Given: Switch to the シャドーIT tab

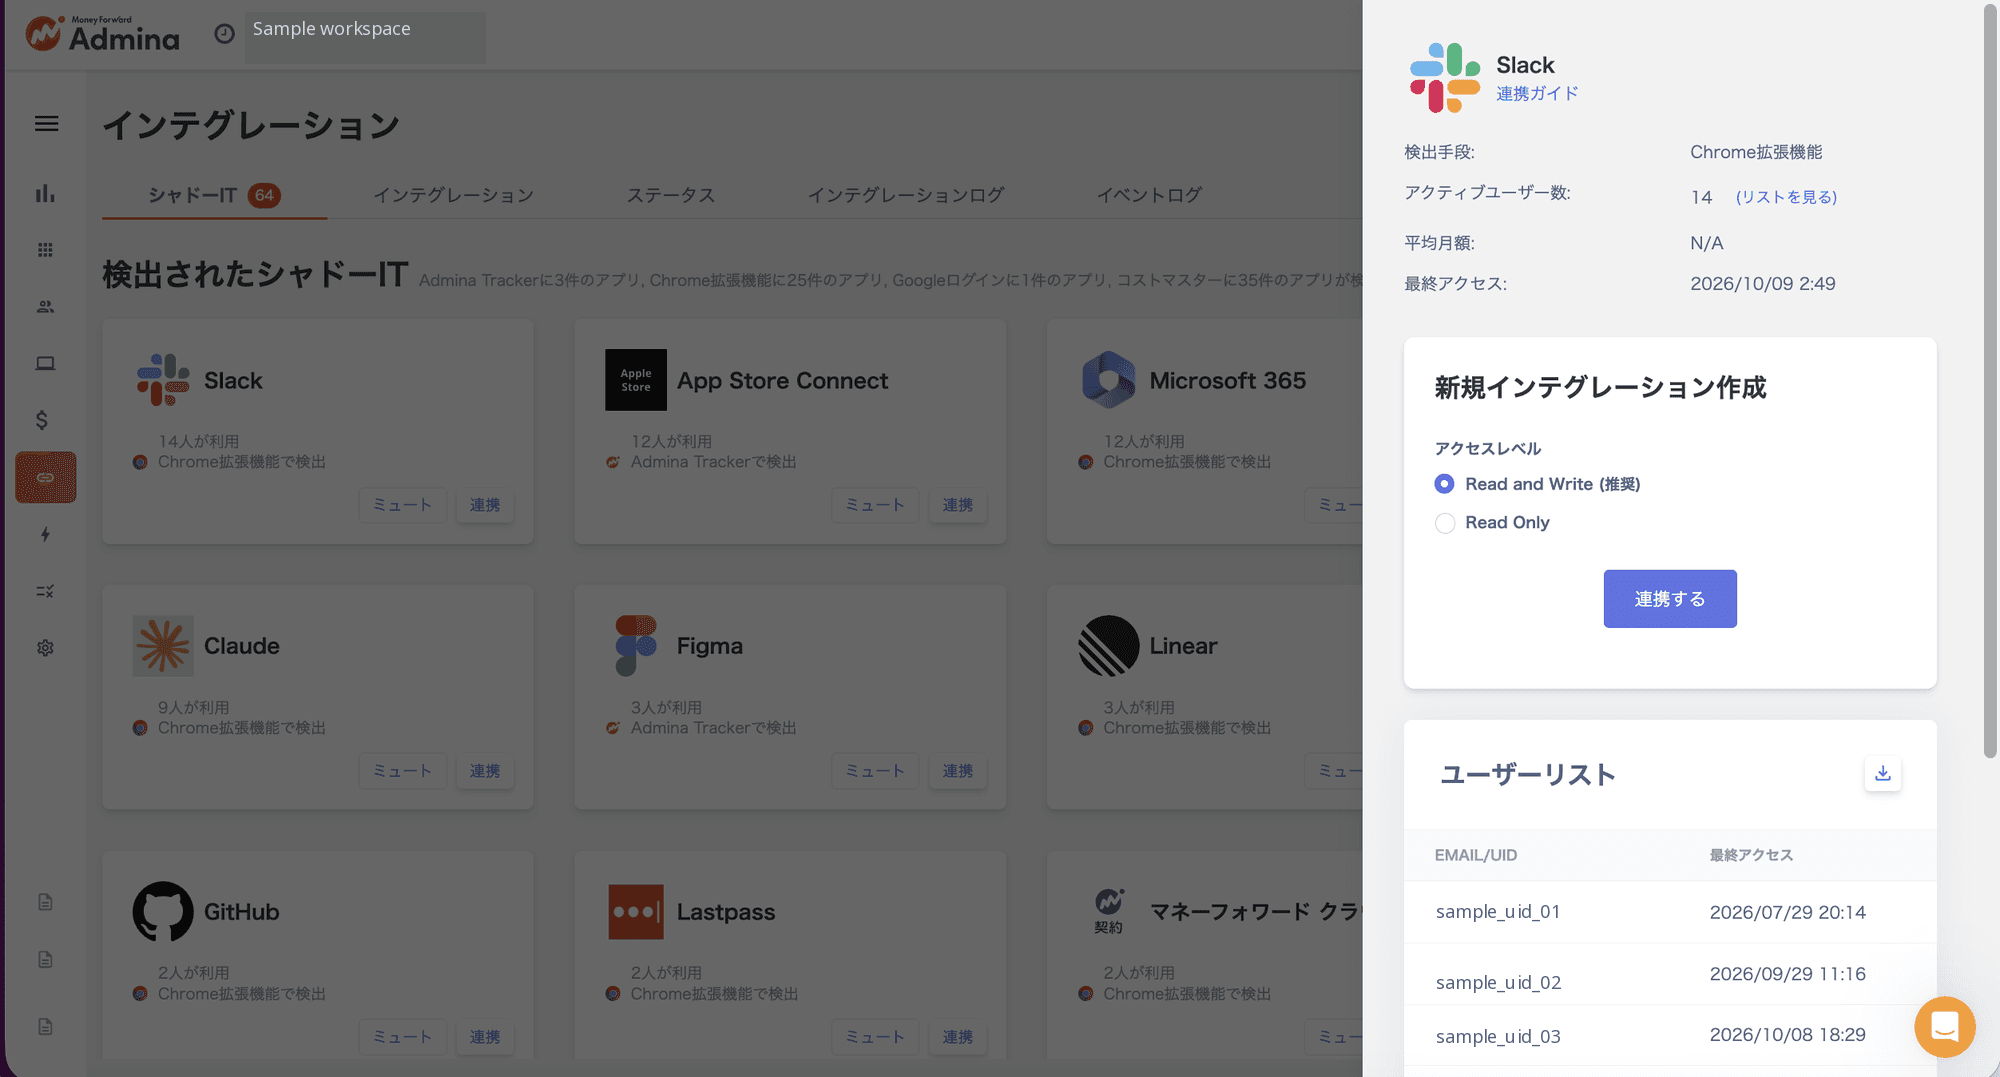Looking at the screenshot, I should (x=214, y=195).
